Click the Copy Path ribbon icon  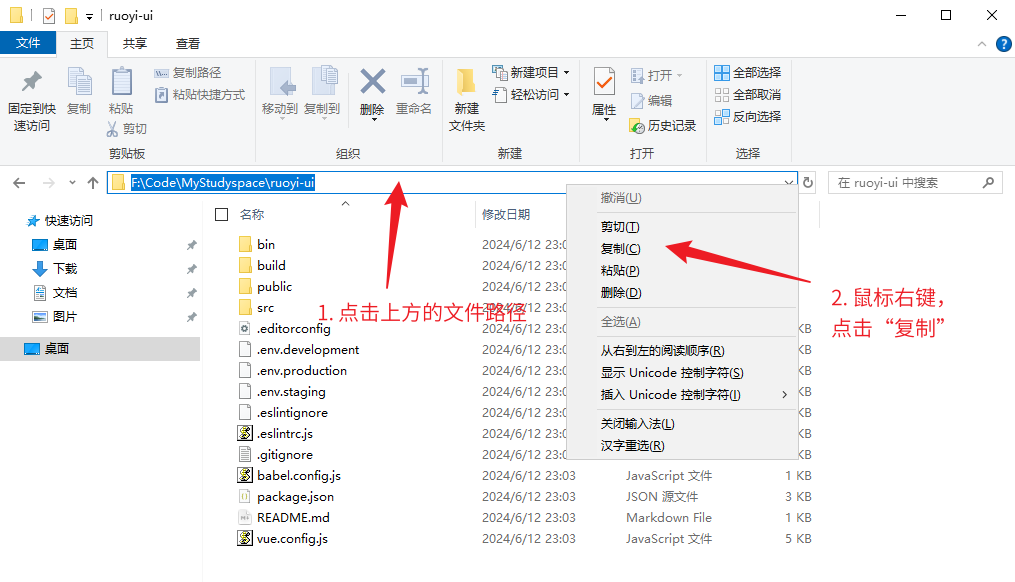click(x=162, y=73)
